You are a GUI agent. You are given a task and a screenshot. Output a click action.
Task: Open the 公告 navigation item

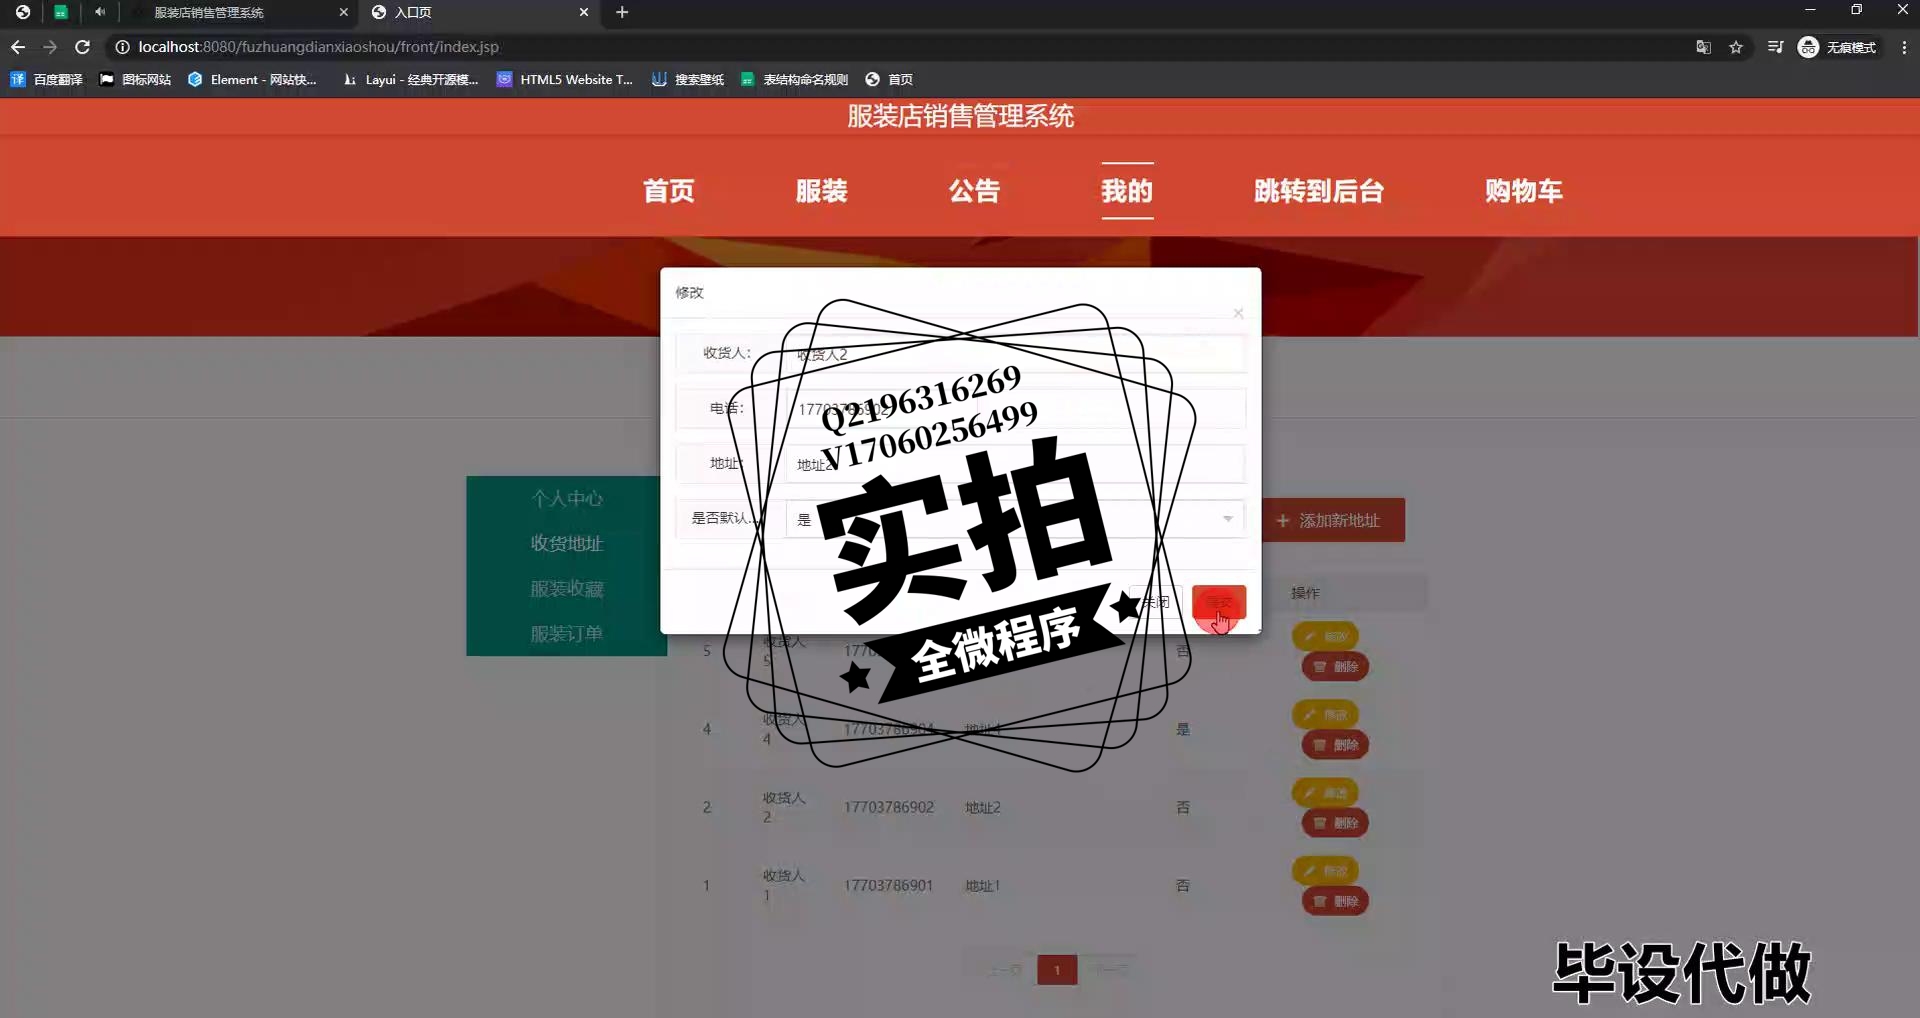974,190
